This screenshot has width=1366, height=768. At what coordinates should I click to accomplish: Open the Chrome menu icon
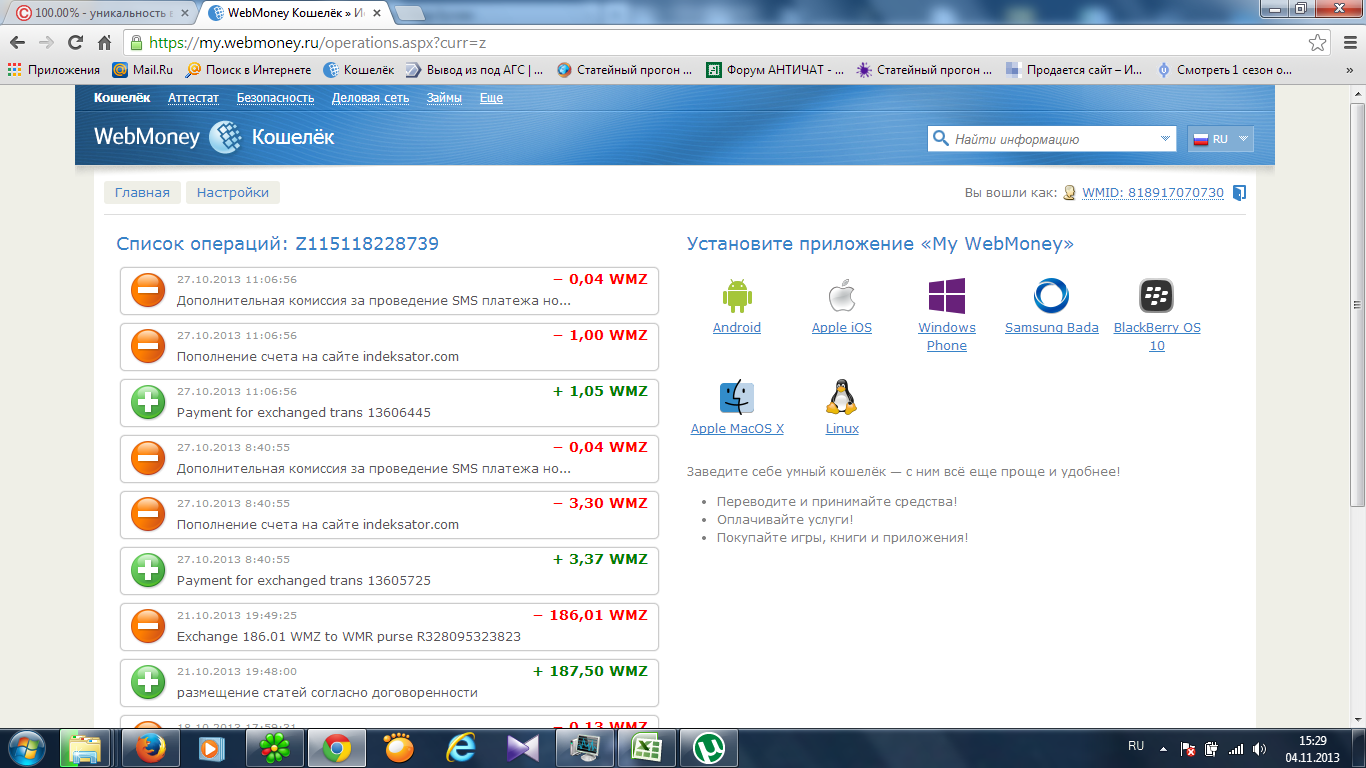1349,43
